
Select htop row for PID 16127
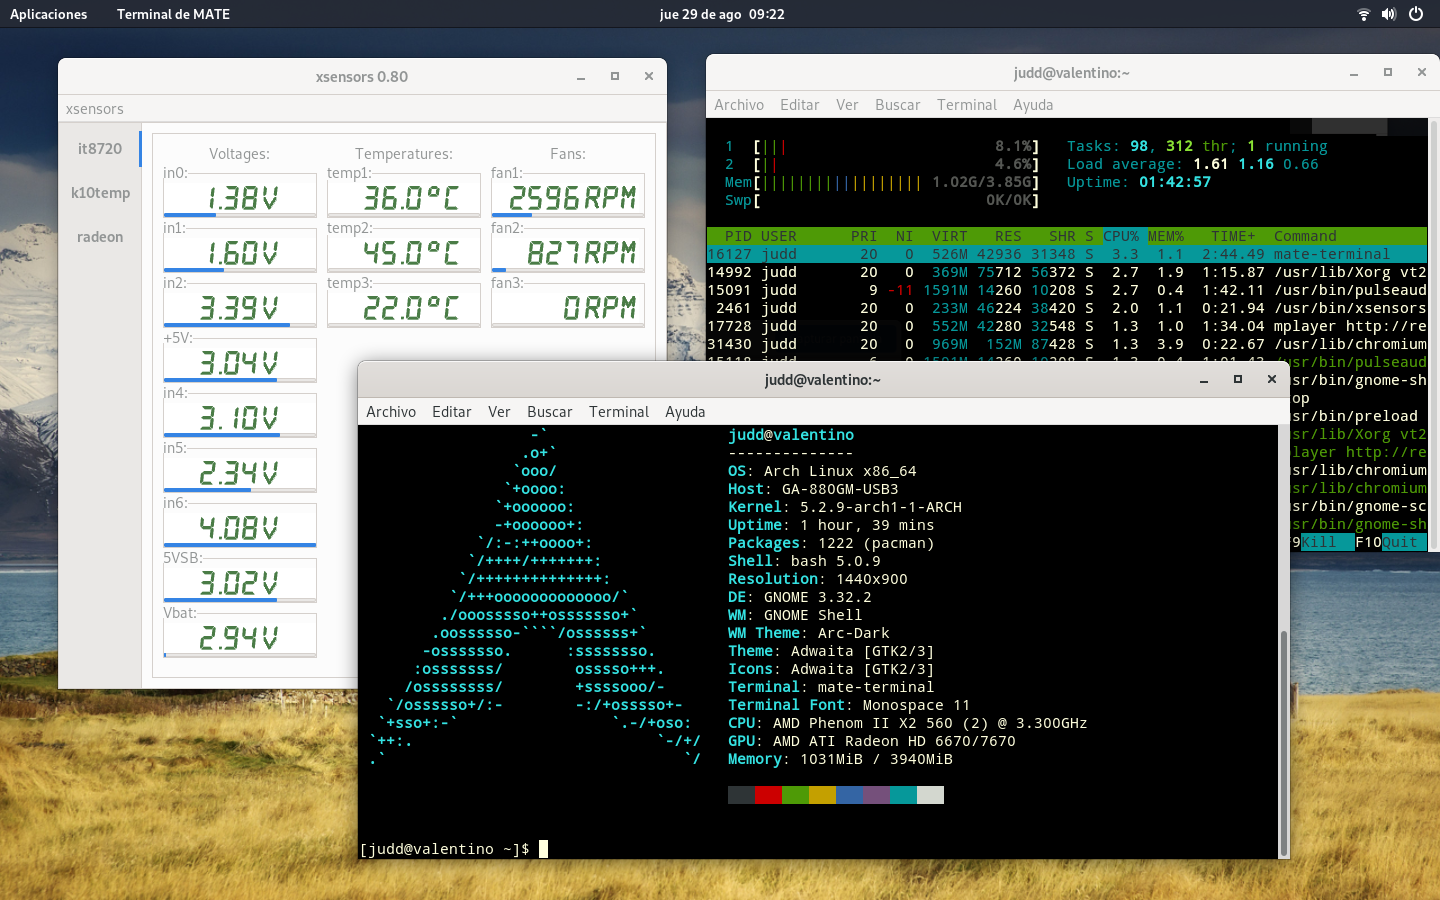1067,254
